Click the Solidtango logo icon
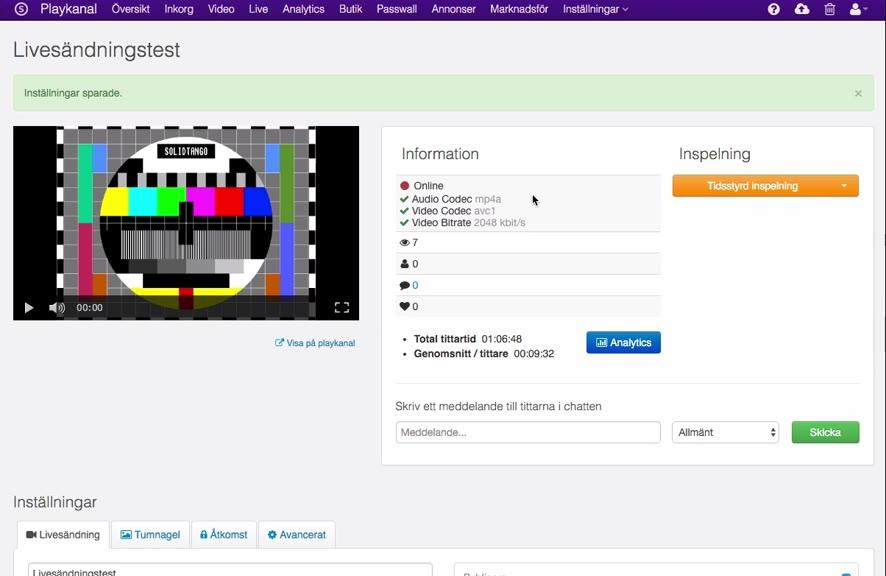The width and height of the screenshot is (886, 576). [21, 9]
